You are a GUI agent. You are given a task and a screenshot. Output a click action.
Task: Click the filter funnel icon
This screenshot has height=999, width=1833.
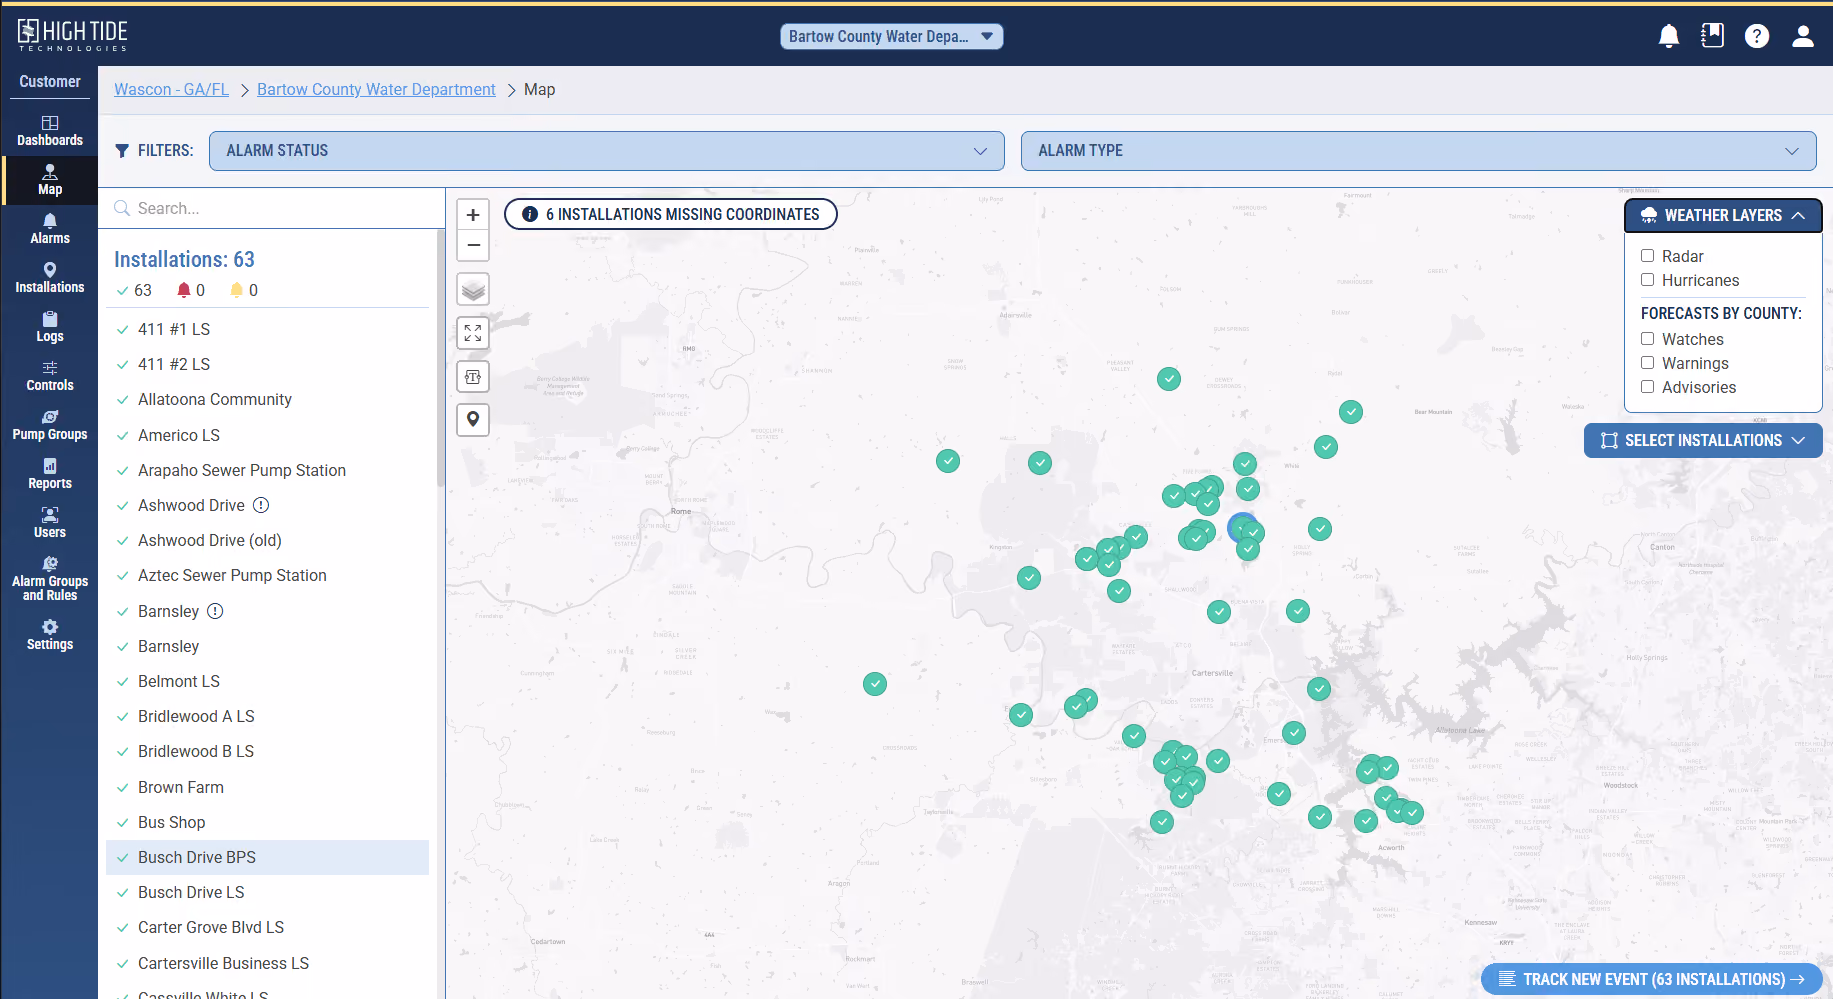tap(122, 151)
